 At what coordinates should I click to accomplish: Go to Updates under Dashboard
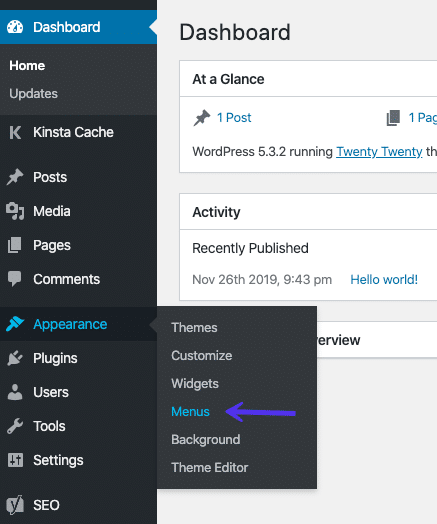[x=33, y=94]
